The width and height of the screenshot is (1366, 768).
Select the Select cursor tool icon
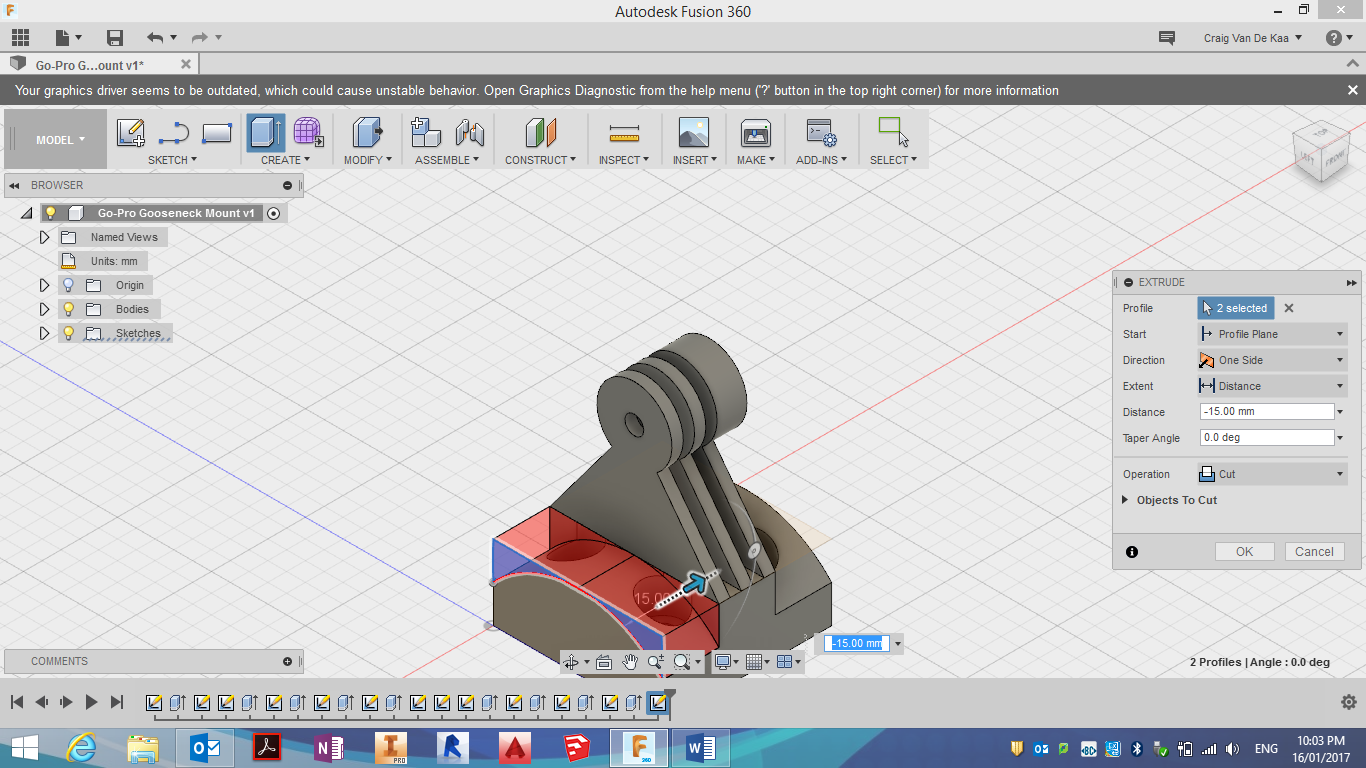pos(892,133)
